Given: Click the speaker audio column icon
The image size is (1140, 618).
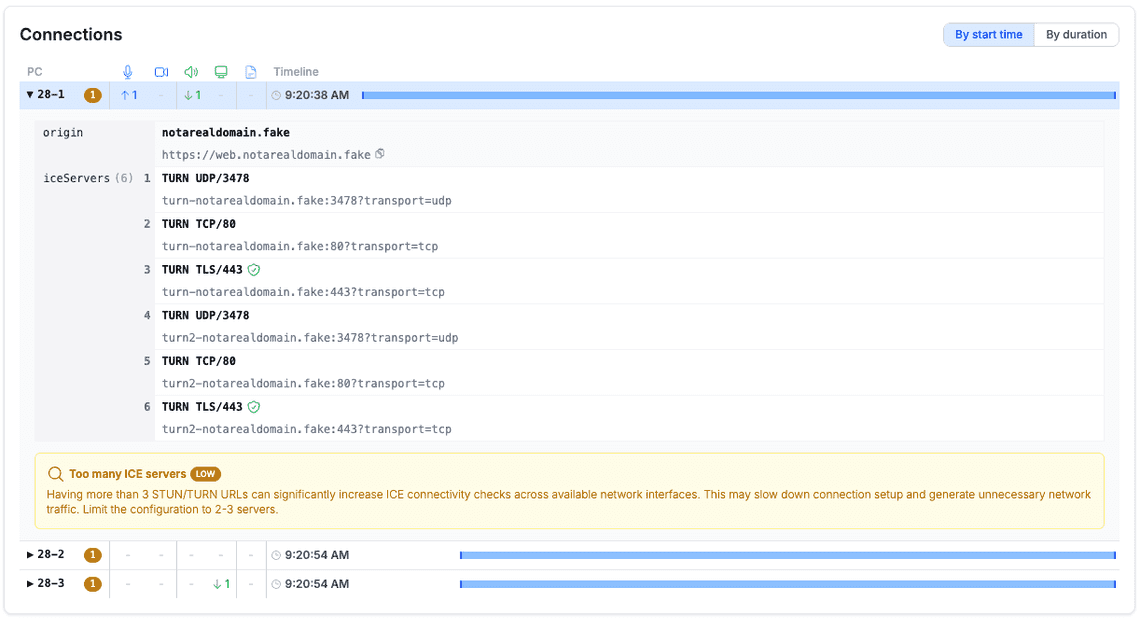Looking at the screenshot, I should (x=191, y=72).
